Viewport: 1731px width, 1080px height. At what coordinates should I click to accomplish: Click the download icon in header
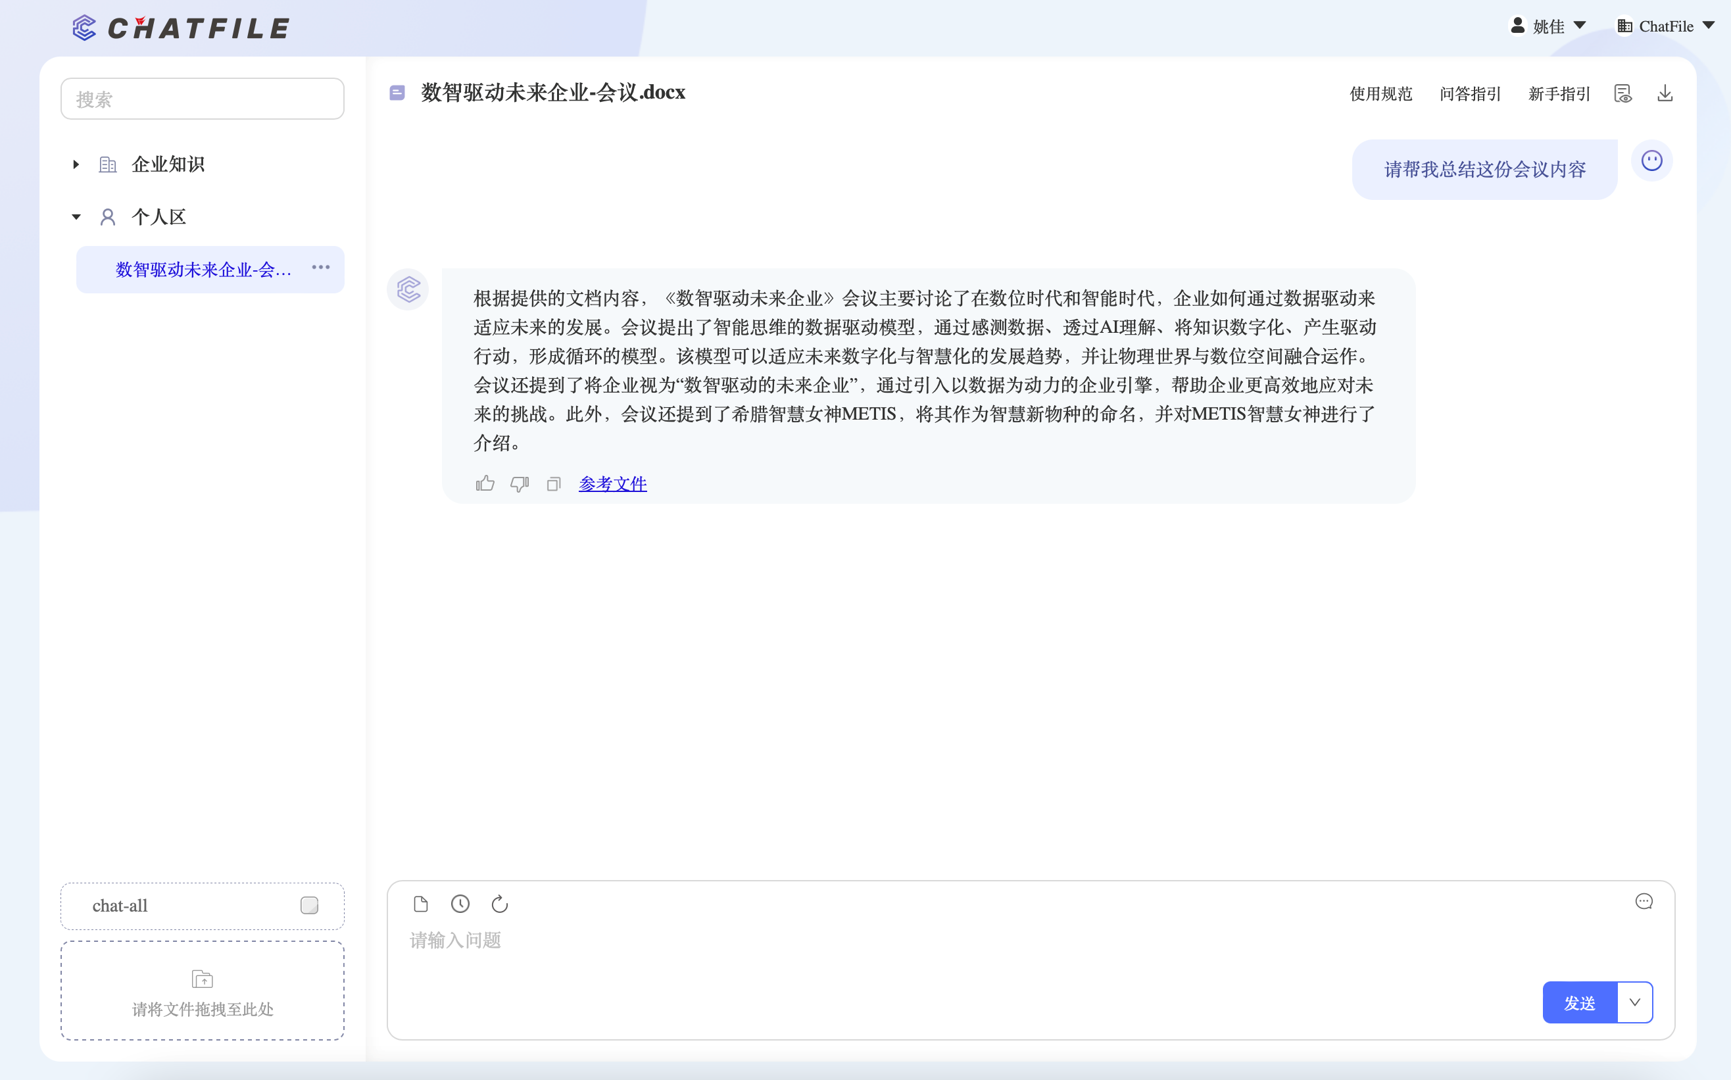(1664, 93)
